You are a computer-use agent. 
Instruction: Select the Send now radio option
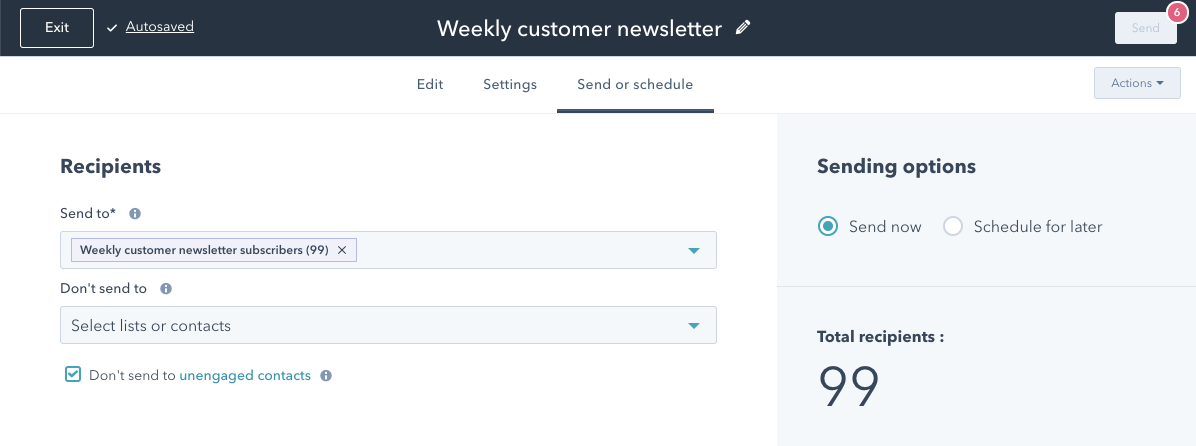tap(827, 226)
